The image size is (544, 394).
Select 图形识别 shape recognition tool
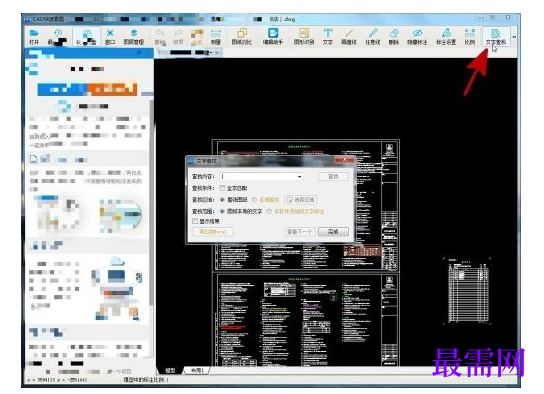[304, 37]
